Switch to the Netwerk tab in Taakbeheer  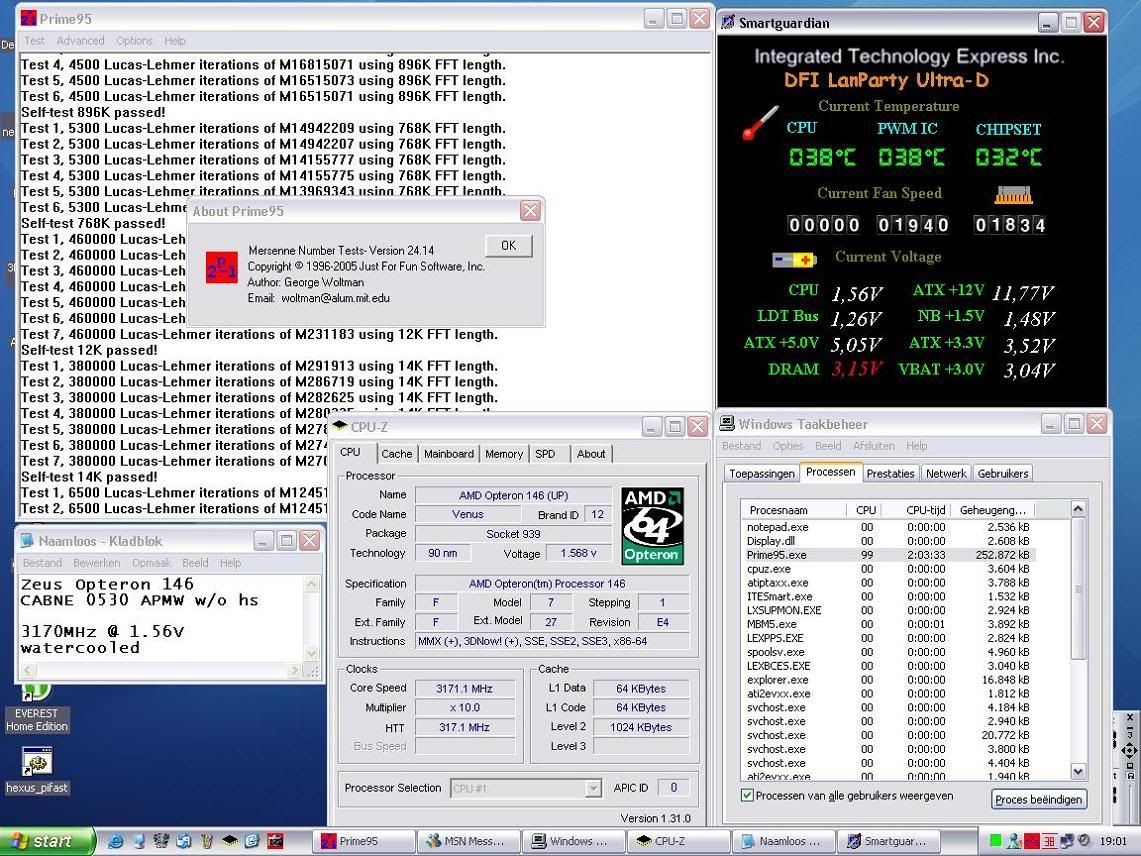(946, 473)
